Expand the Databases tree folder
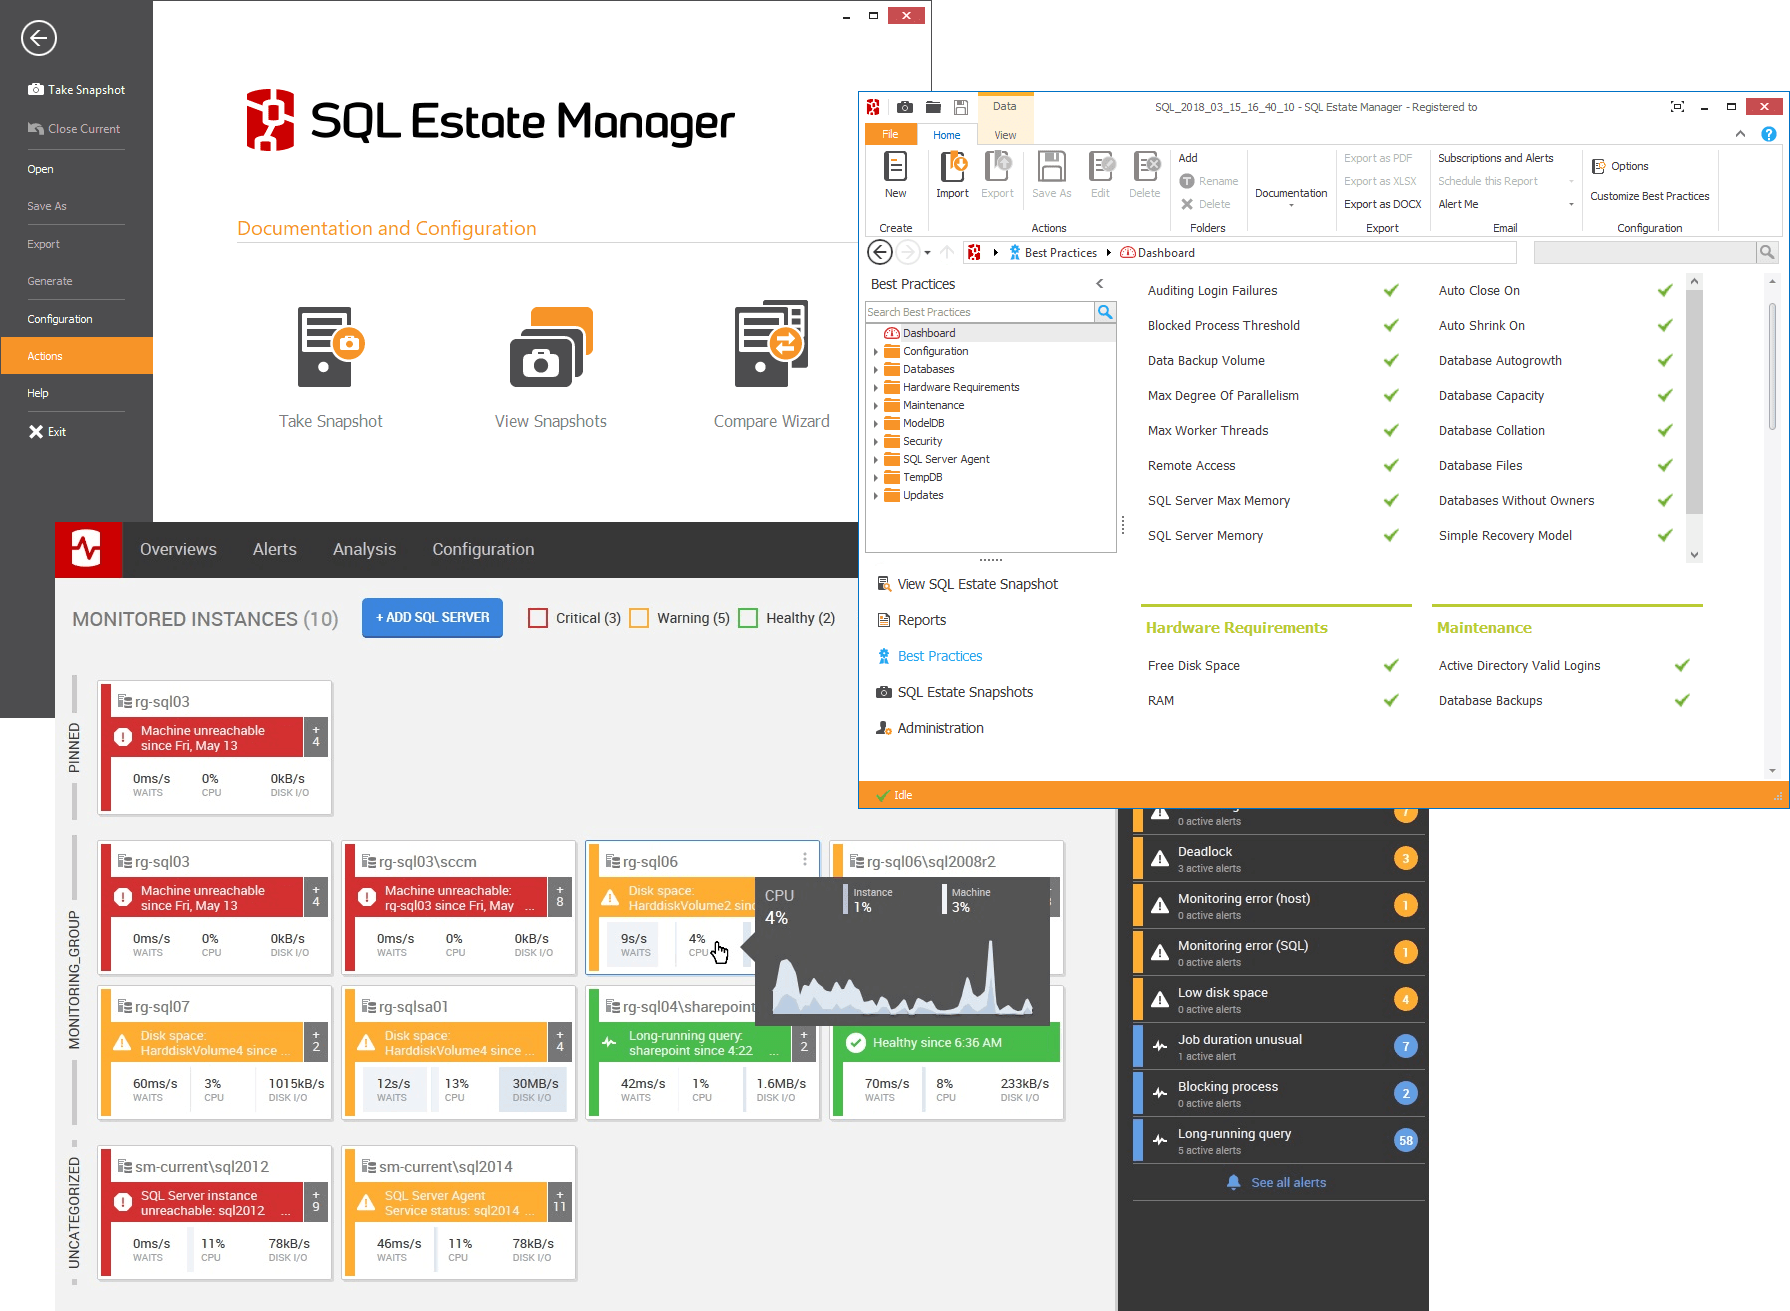This screenshot has height=1311, width=1790. pyautogui.click(x=876, y=370)
